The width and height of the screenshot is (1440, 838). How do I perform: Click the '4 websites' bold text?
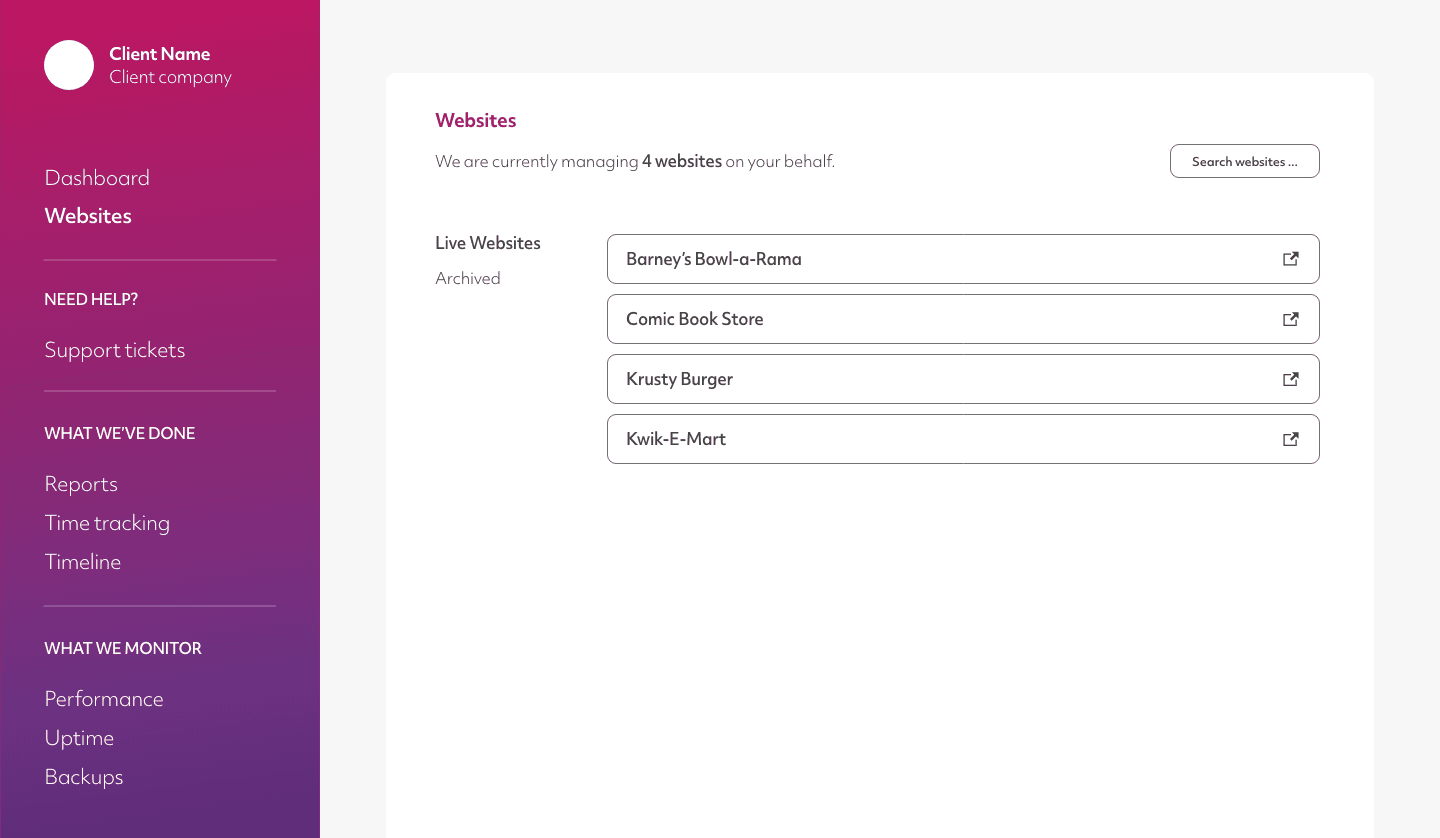click(x=682, y=161)
